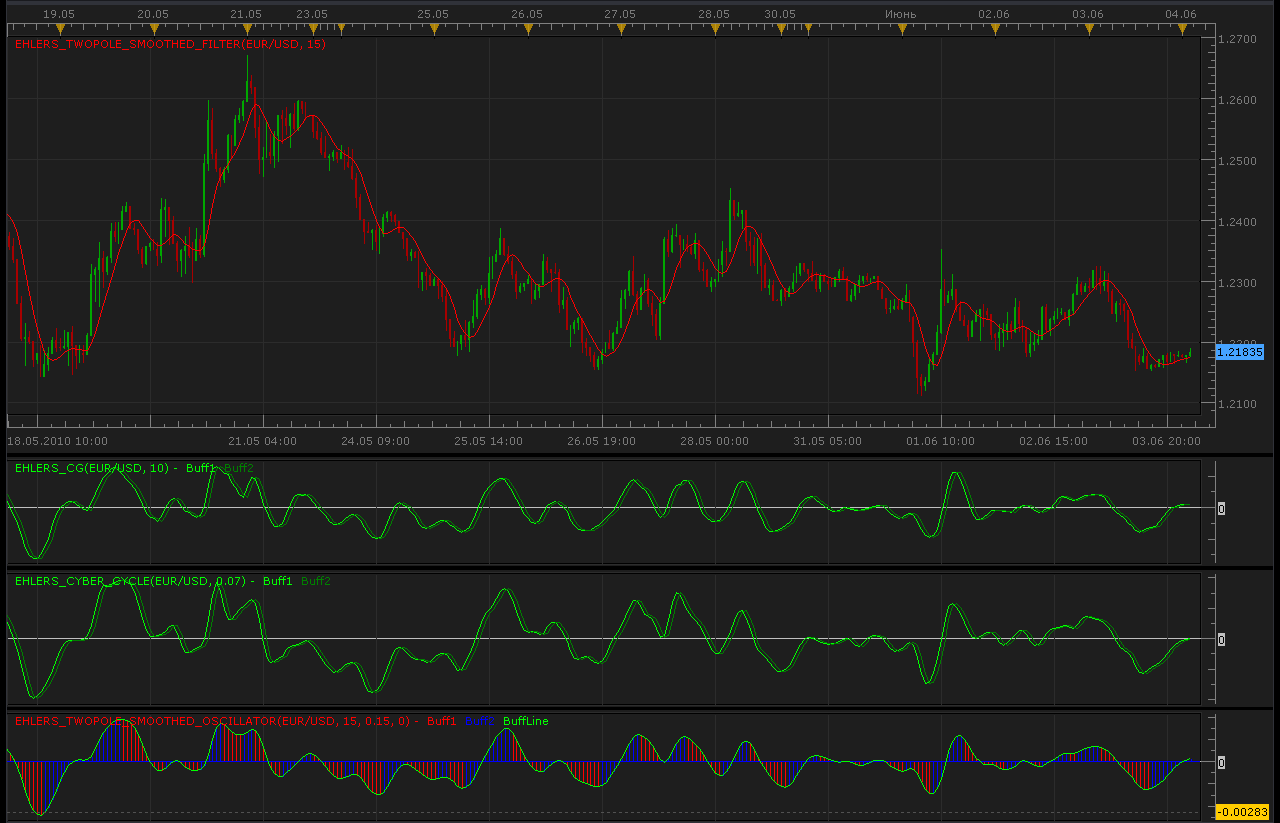Click the blue current price tag 1.21835

[1240, 352]
